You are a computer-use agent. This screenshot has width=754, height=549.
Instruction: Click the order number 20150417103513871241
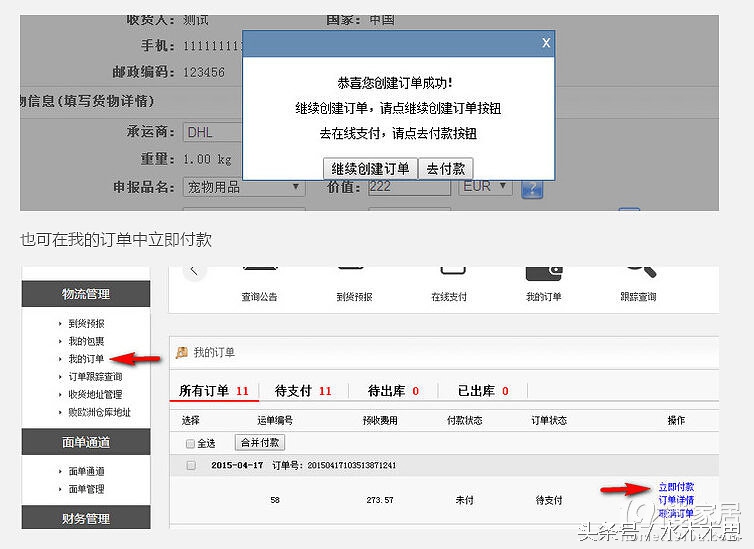click(352, 465)
